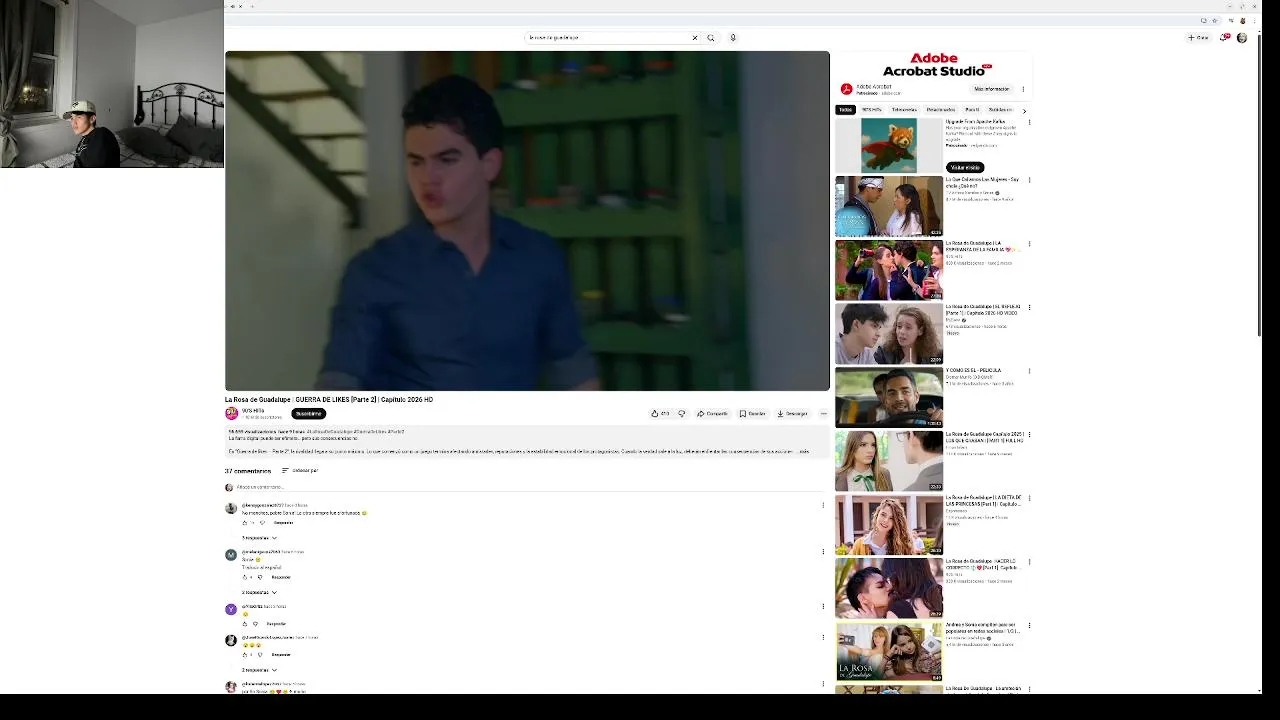Click Traducir al español on the Sonia comment
The height and width of the screenshot is (720, 1280).
pyautogui.click(x=261, y=567)
